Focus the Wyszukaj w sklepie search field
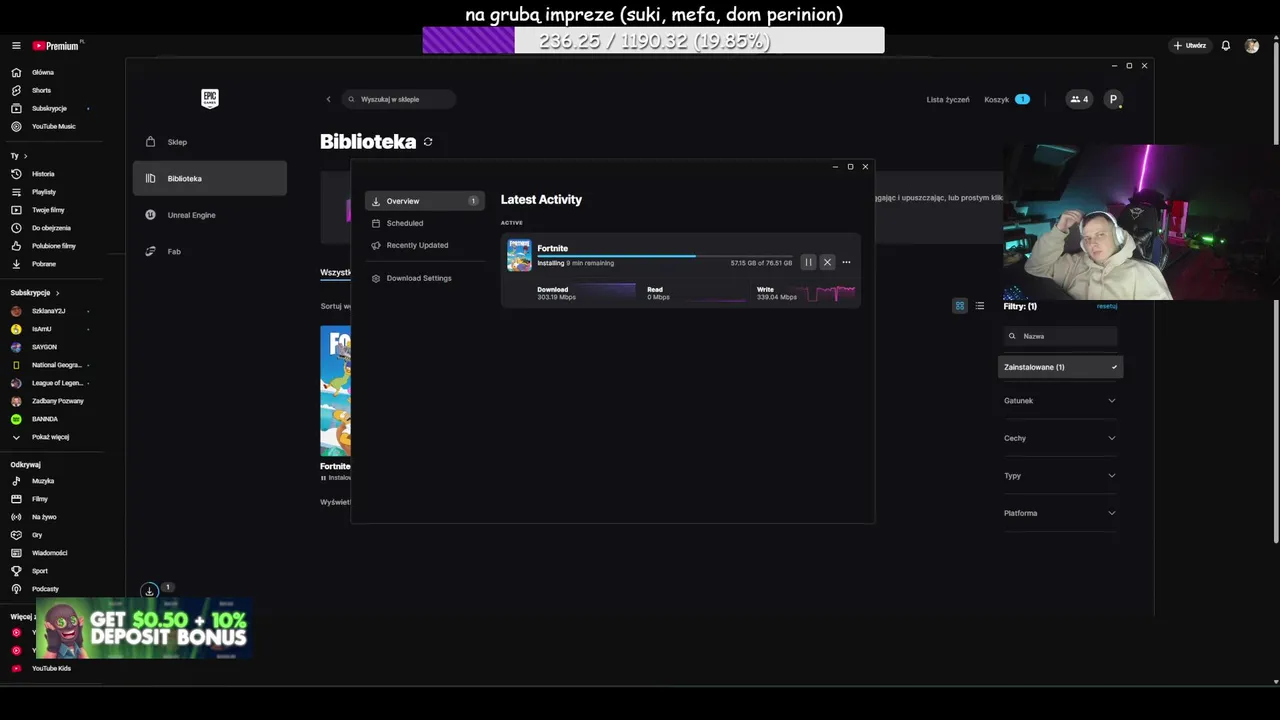The width and height of the screenshot is (1280, 720). click(398, 99)
